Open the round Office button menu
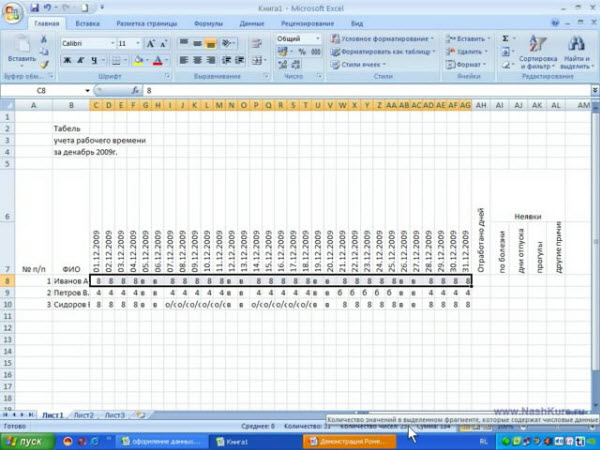The width and height of the screenshot is (600, 450). (12, 14)
